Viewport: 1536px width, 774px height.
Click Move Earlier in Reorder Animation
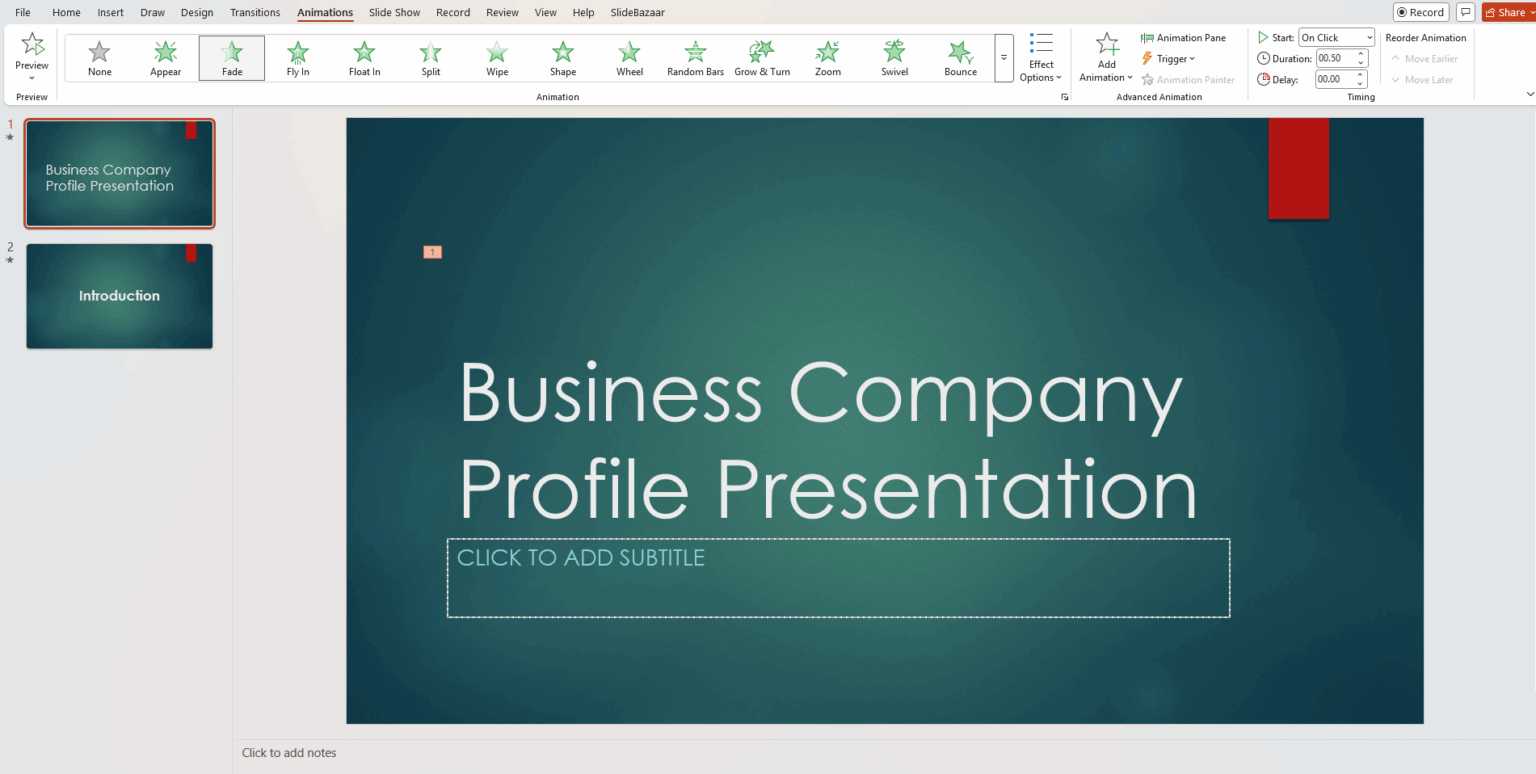click(x=1424, y=59)
